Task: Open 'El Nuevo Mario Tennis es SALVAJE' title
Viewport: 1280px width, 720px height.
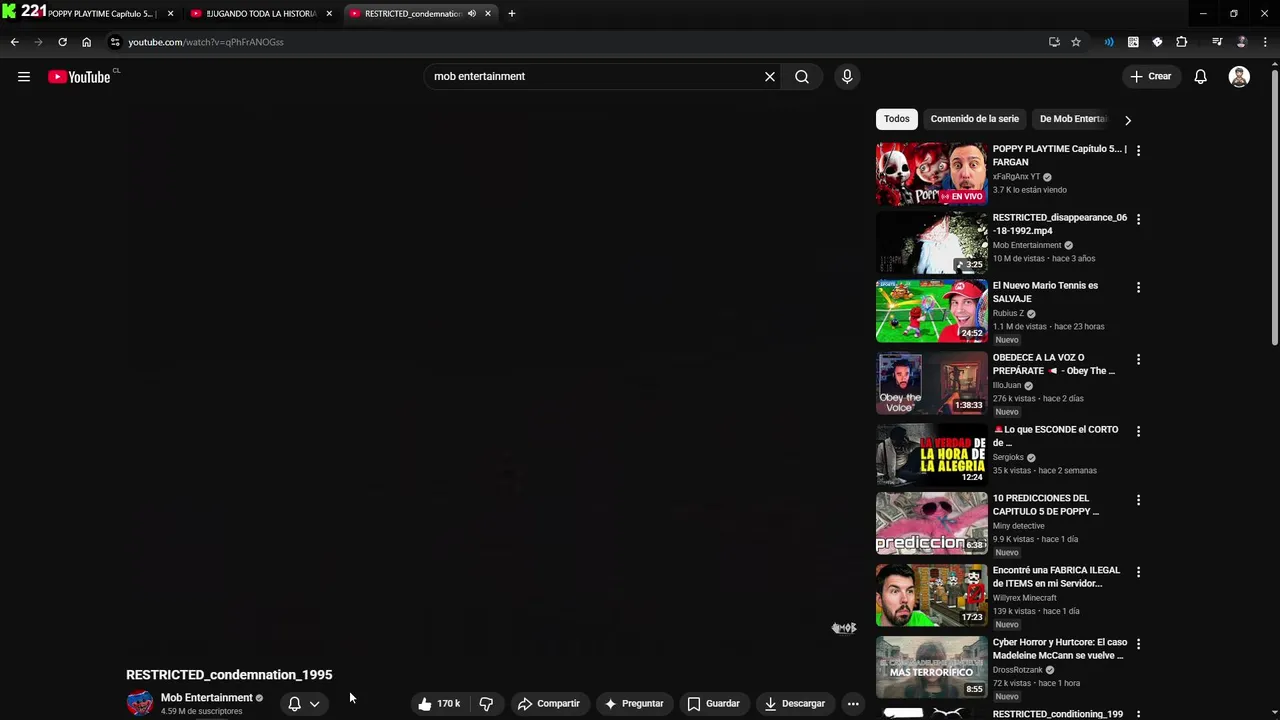Action: coord(1045,292)
